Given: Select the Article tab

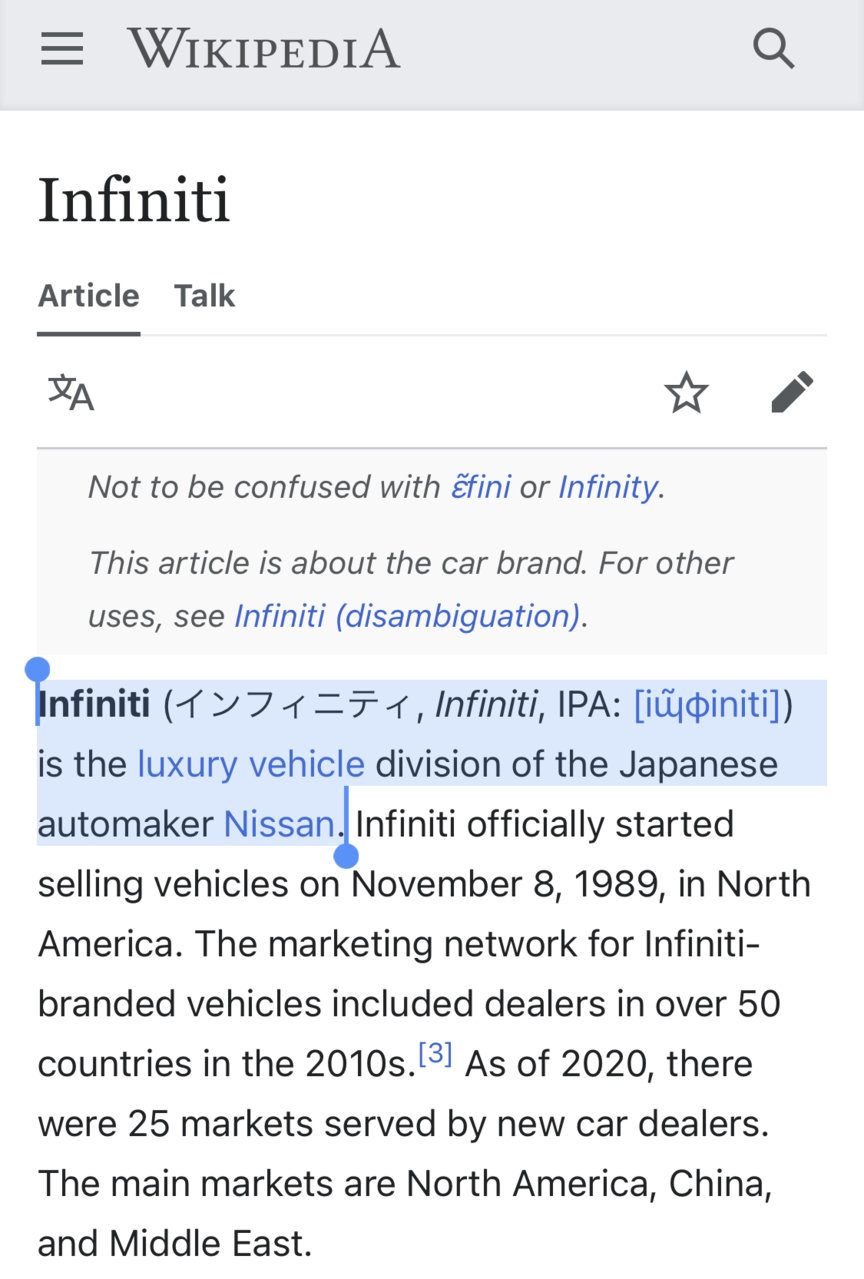Looking at the screenshot, I should (x=89, y=296).
